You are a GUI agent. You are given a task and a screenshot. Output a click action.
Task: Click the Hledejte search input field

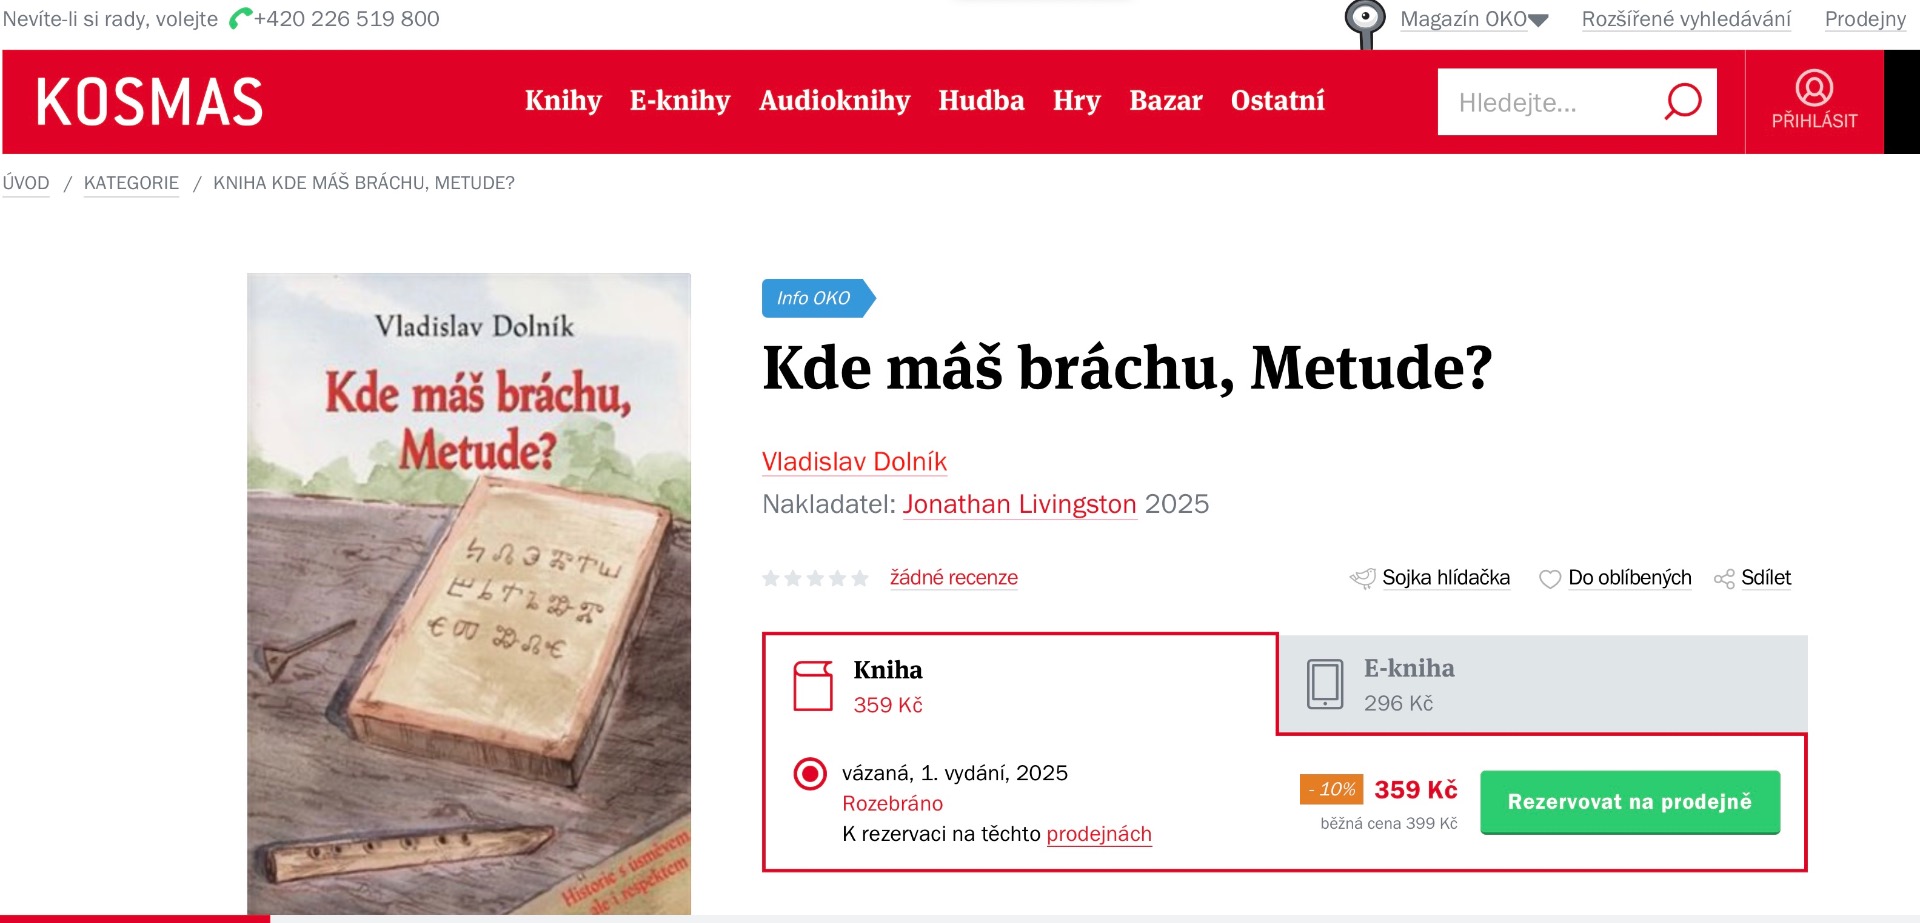tap(1545, 102)
